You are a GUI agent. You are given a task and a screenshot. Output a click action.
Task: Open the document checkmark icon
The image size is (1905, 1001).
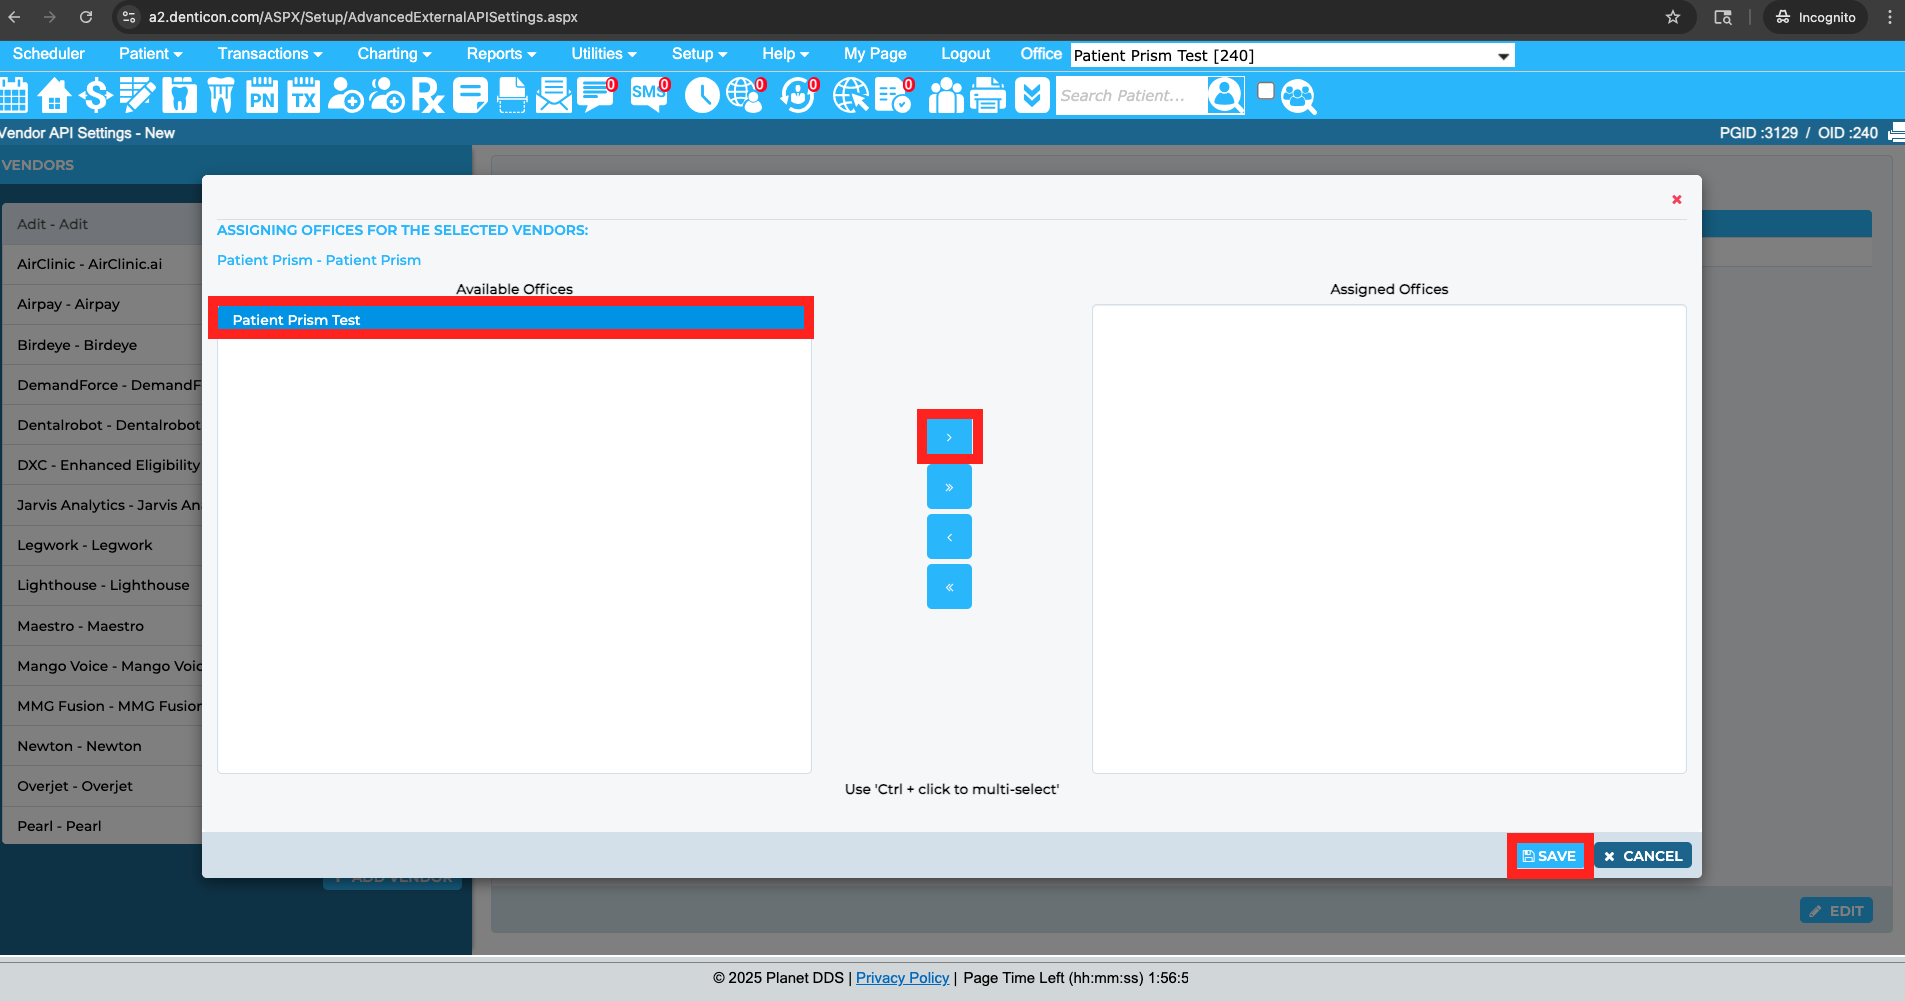point(894,96)
